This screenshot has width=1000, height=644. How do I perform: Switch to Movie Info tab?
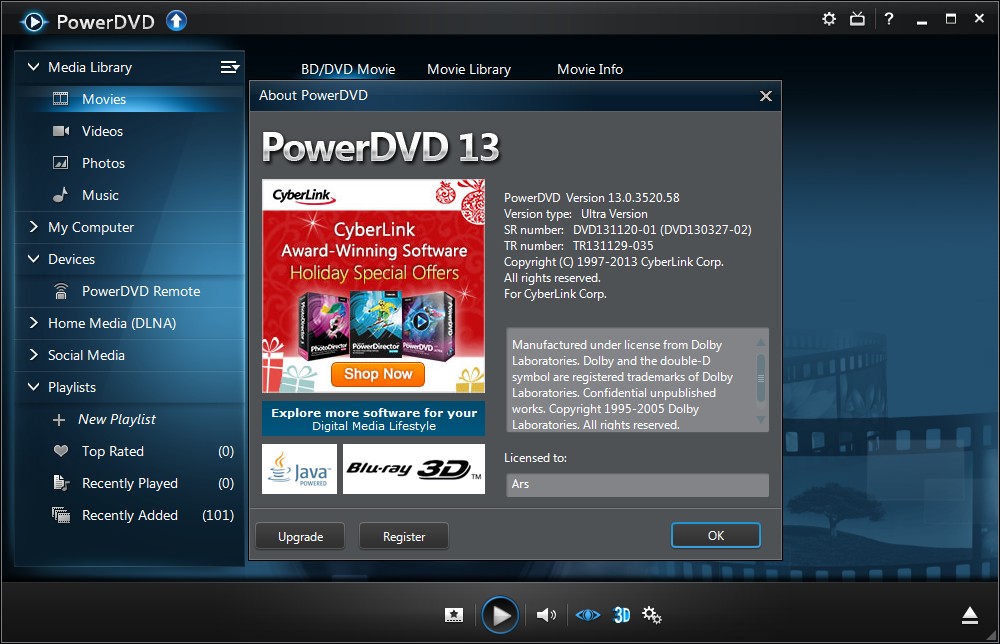pyautogui.click(x=590, y=69)
